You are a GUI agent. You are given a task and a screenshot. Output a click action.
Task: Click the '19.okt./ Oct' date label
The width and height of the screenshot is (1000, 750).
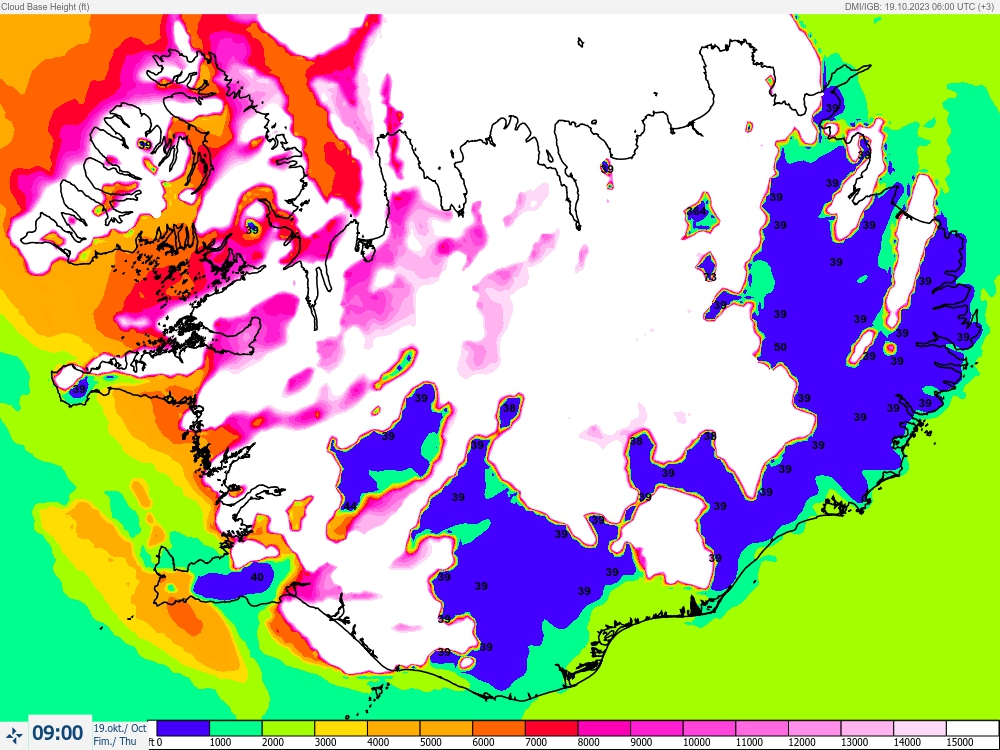[120, 728]
